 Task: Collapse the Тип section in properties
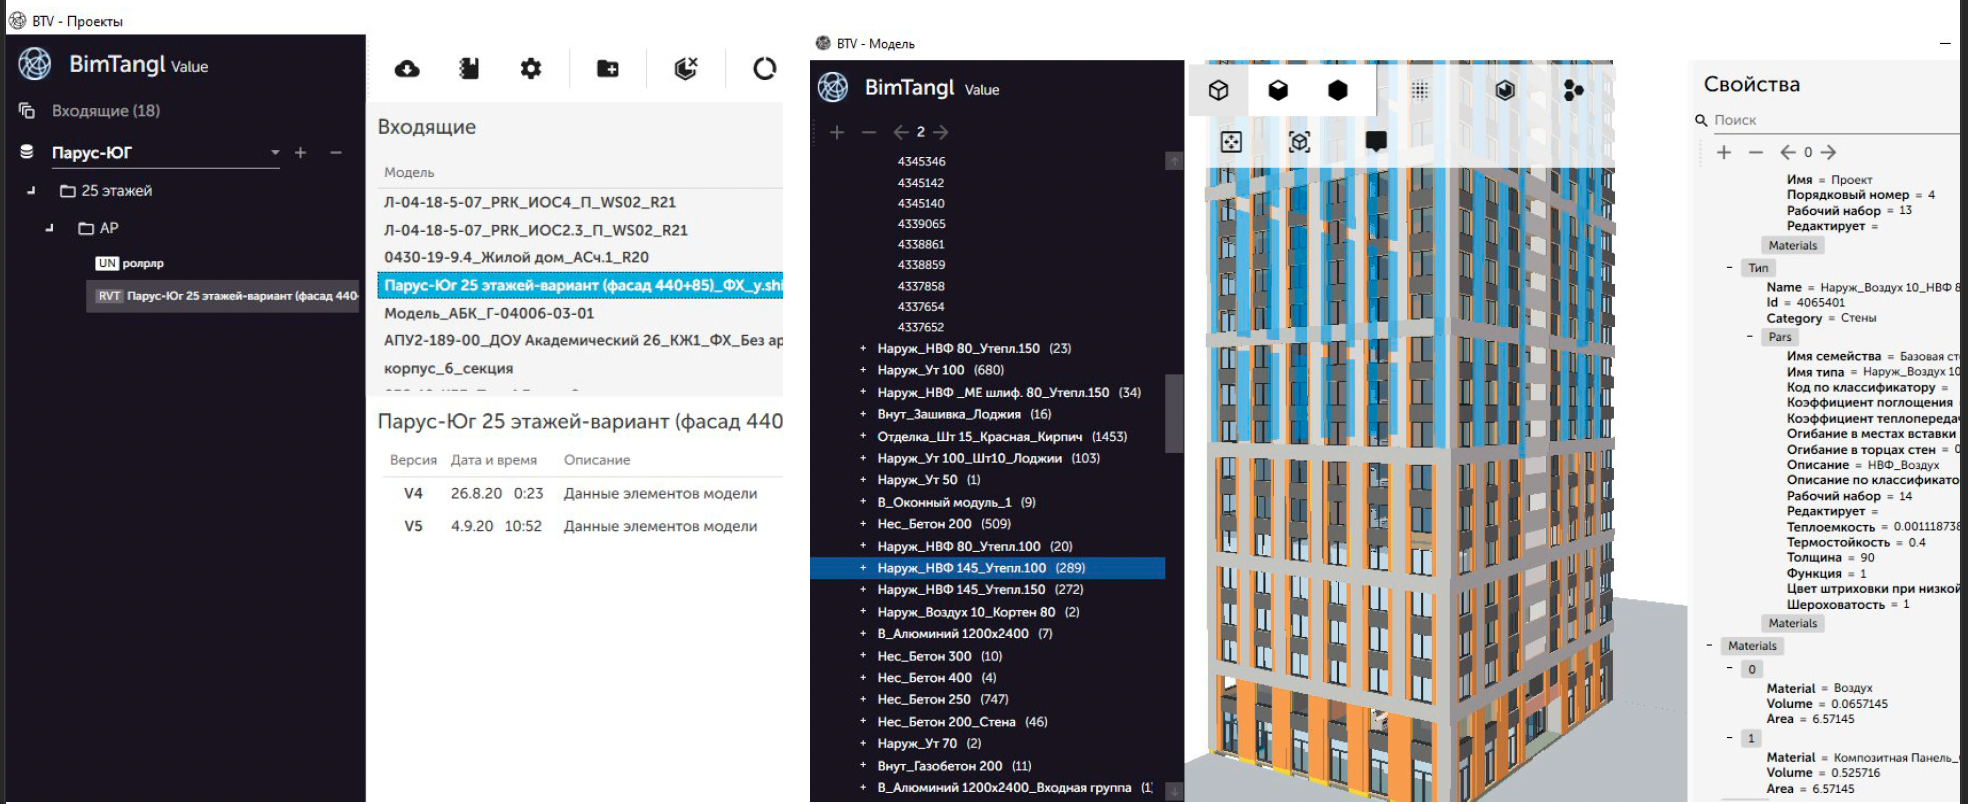1729,267
